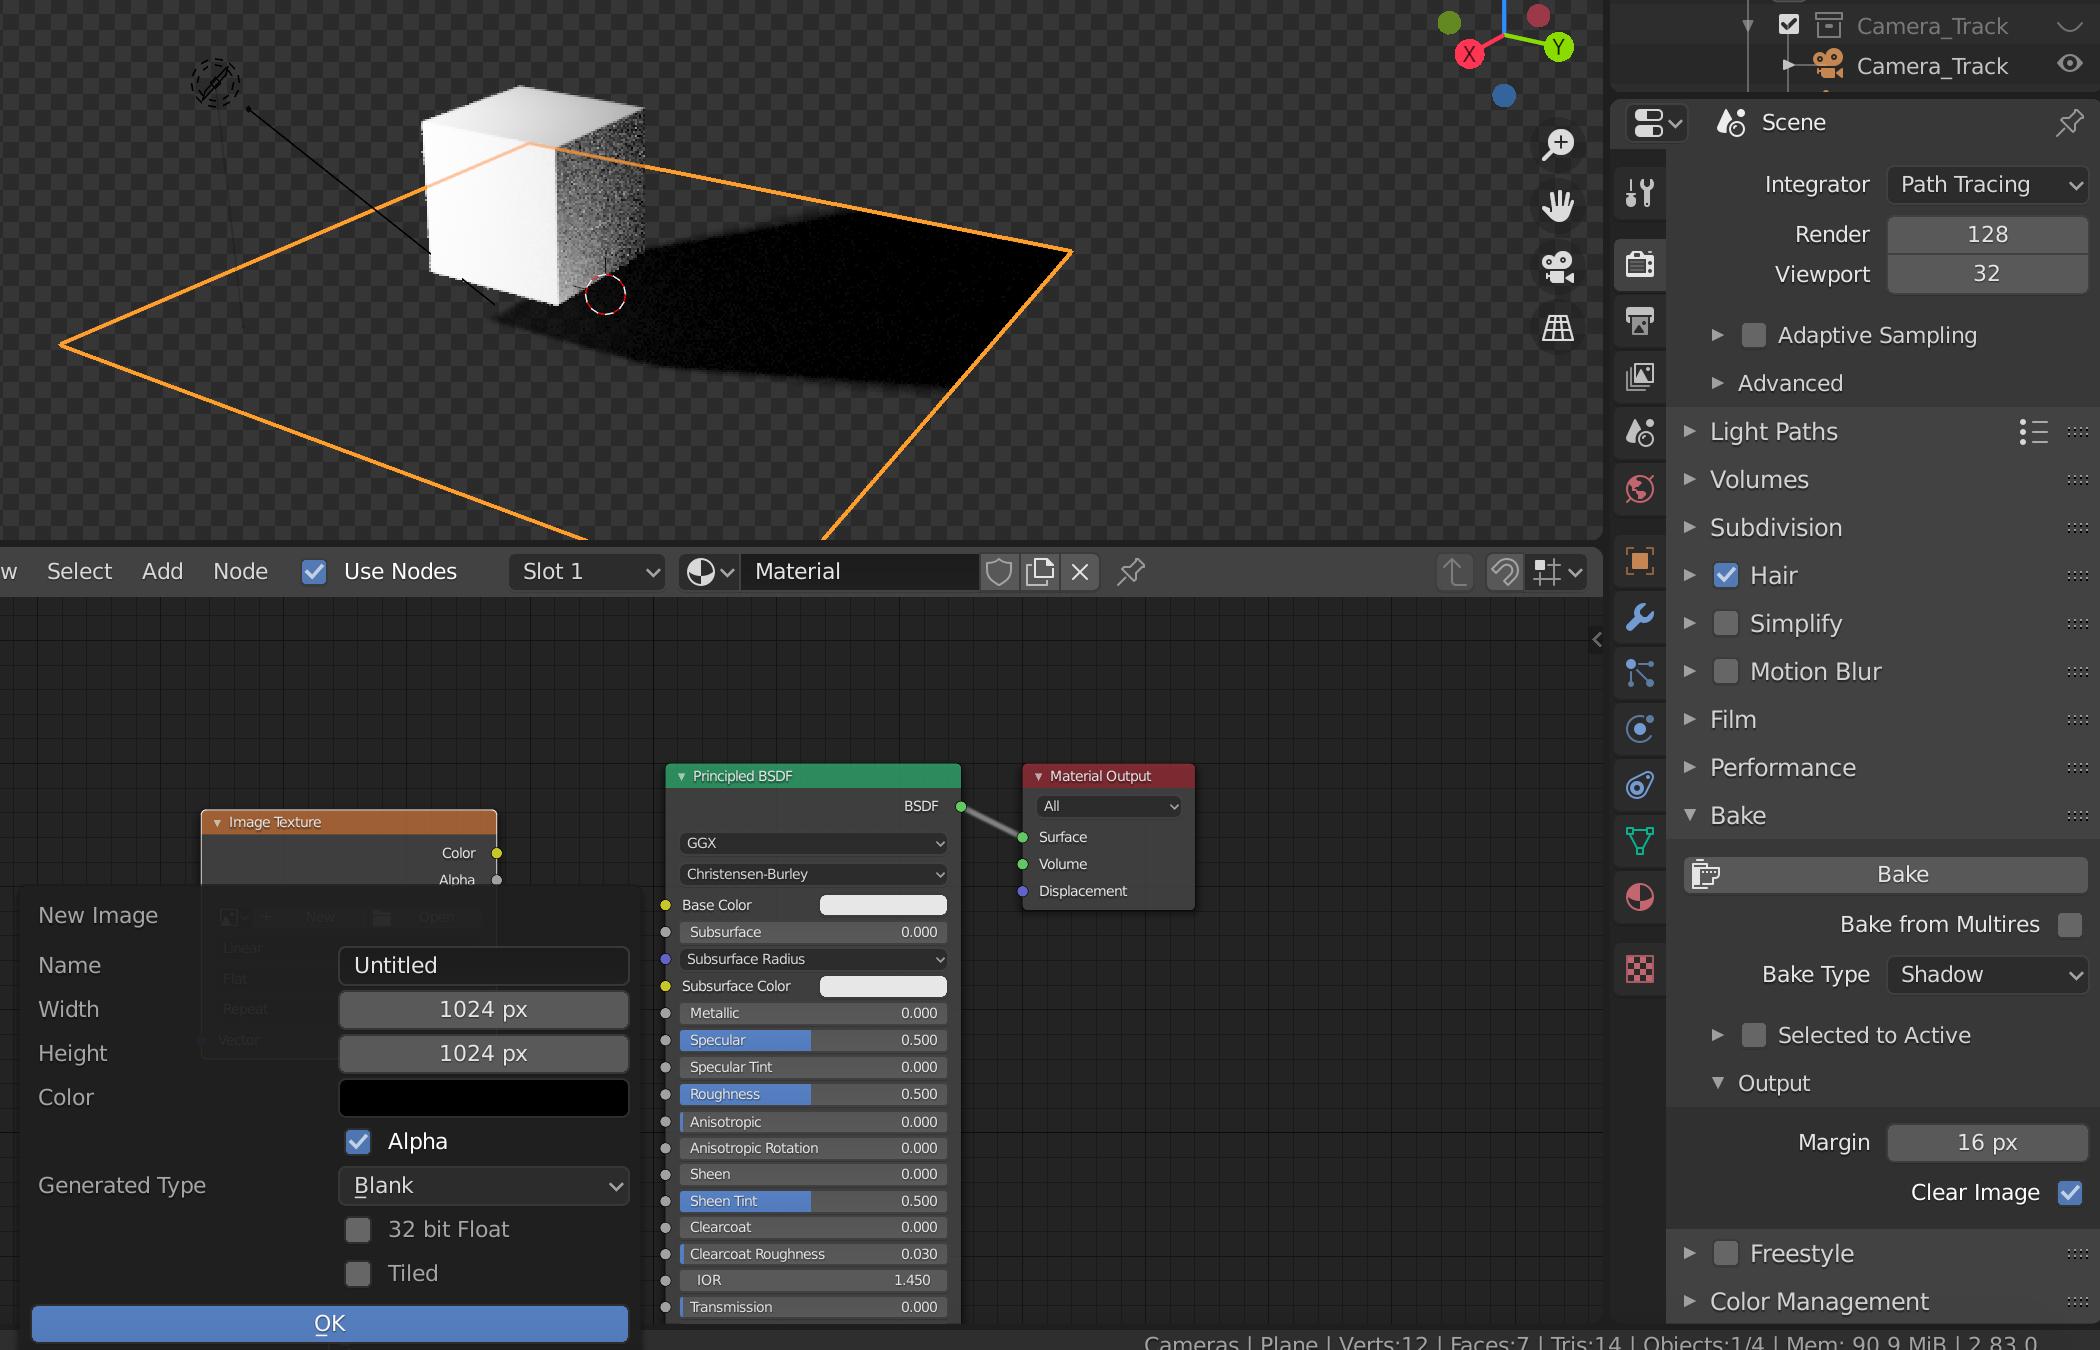Switch to the Output Properties tab
The width and height of the screenshot is (2100, 1350).
[x=1641, y=322]
